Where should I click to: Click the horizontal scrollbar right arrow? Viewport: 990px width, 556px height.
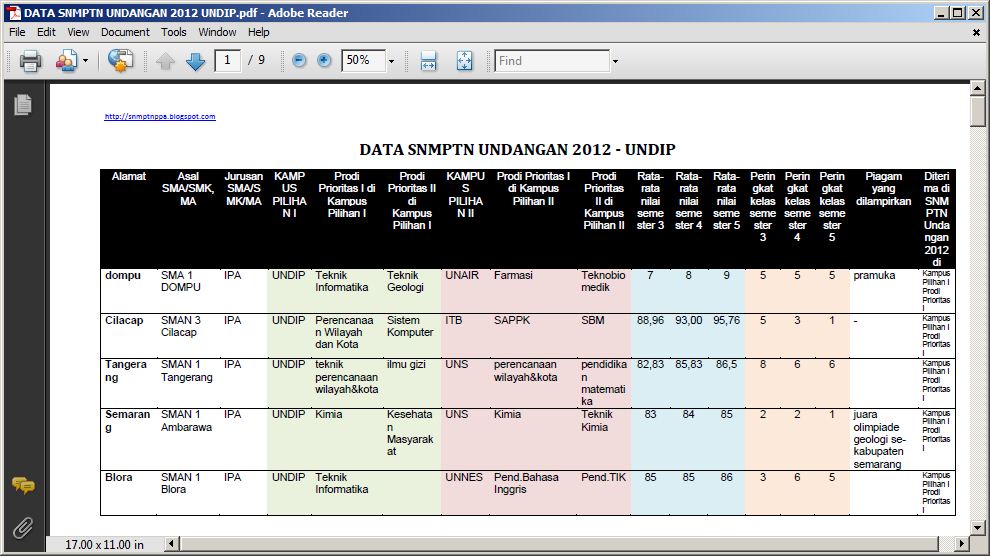[x=962, y=543]
